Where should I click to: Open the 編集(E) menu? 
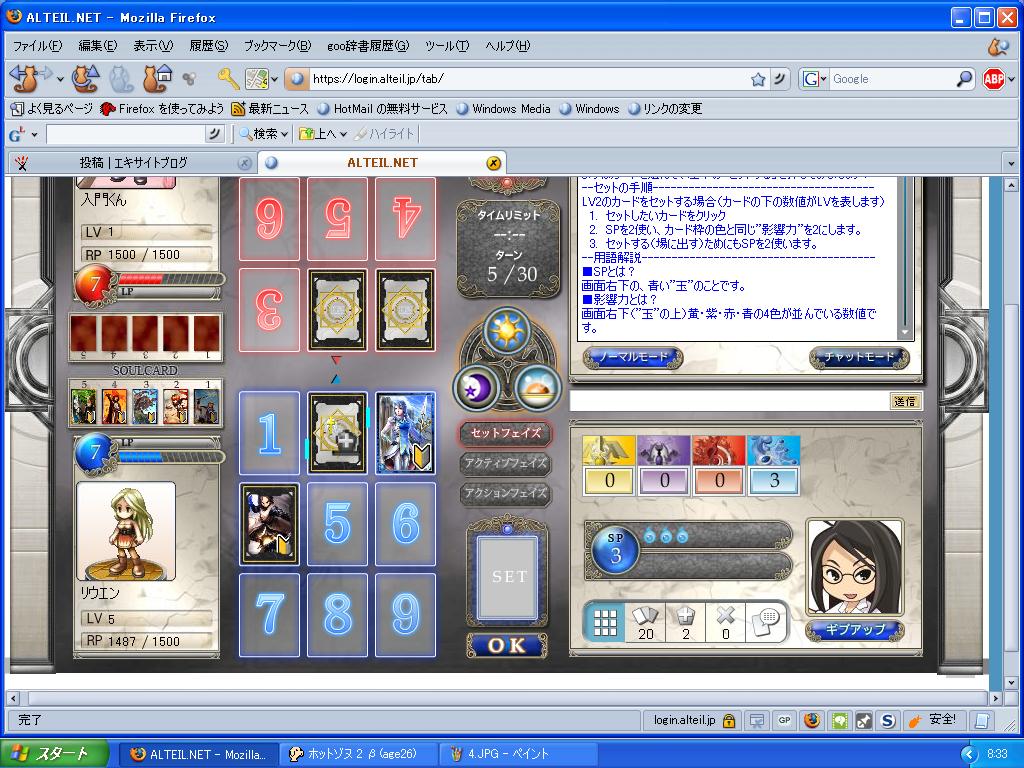[98, 46]
